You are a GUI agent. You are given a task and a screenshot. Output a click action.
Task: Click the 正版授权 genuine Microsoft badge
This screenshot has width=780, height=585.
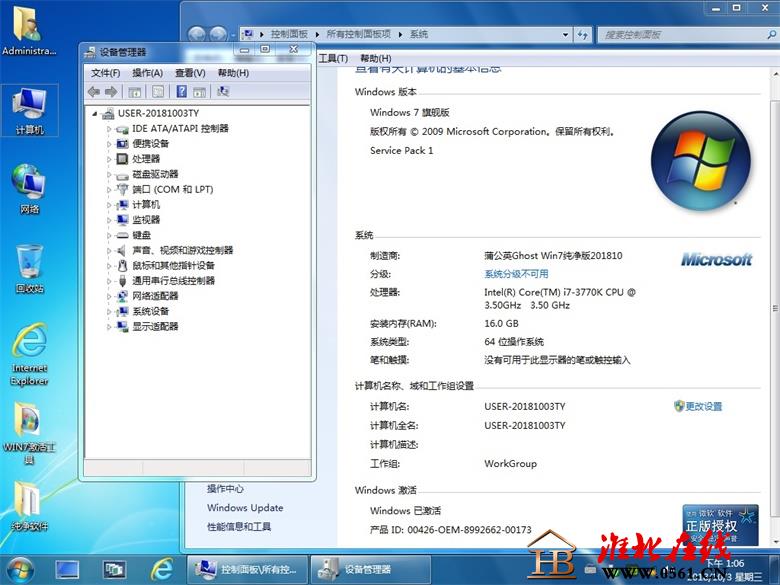point(720,525)
